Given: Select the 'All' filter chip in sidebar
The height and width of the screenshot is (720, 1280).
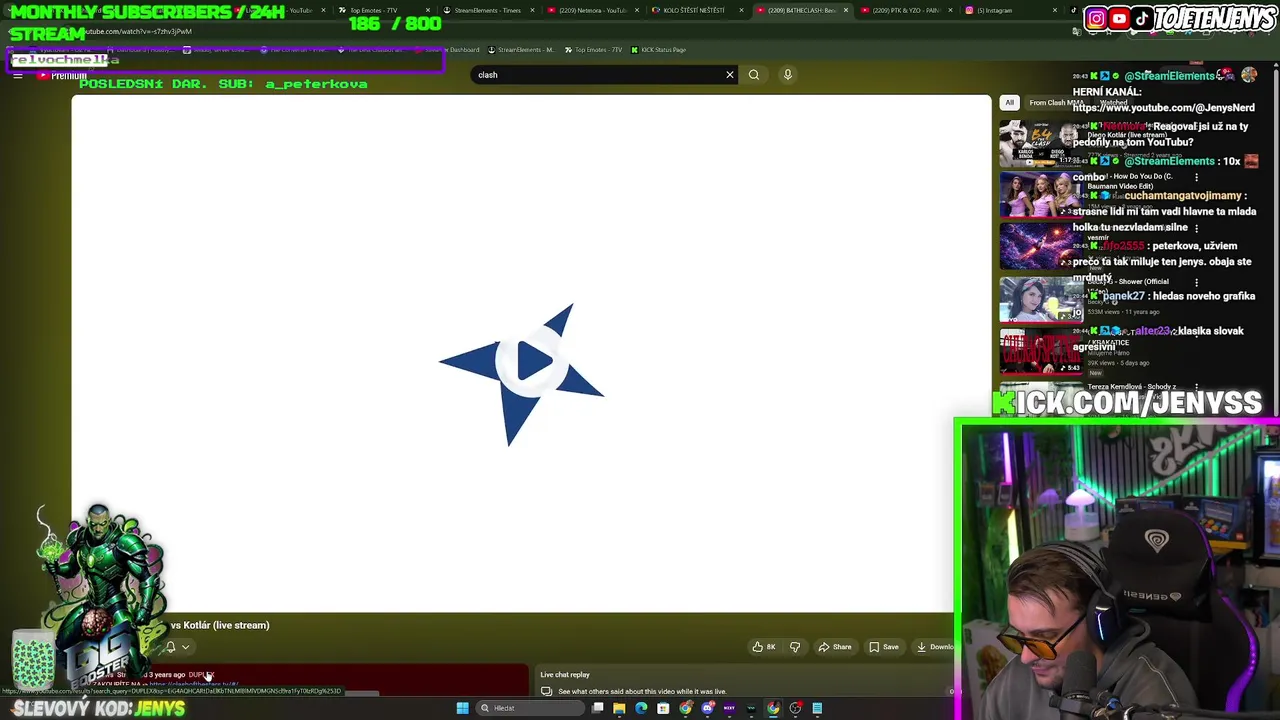Looking at the screenshot, I should (x=1009, y=102).
